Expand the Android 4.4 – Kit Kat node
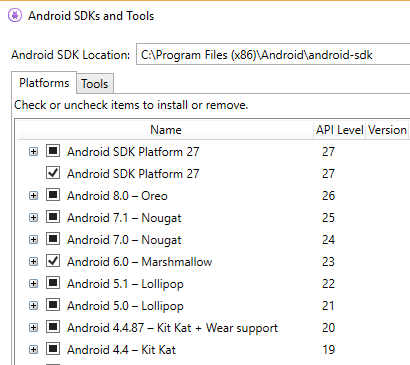 click(33, 350)
